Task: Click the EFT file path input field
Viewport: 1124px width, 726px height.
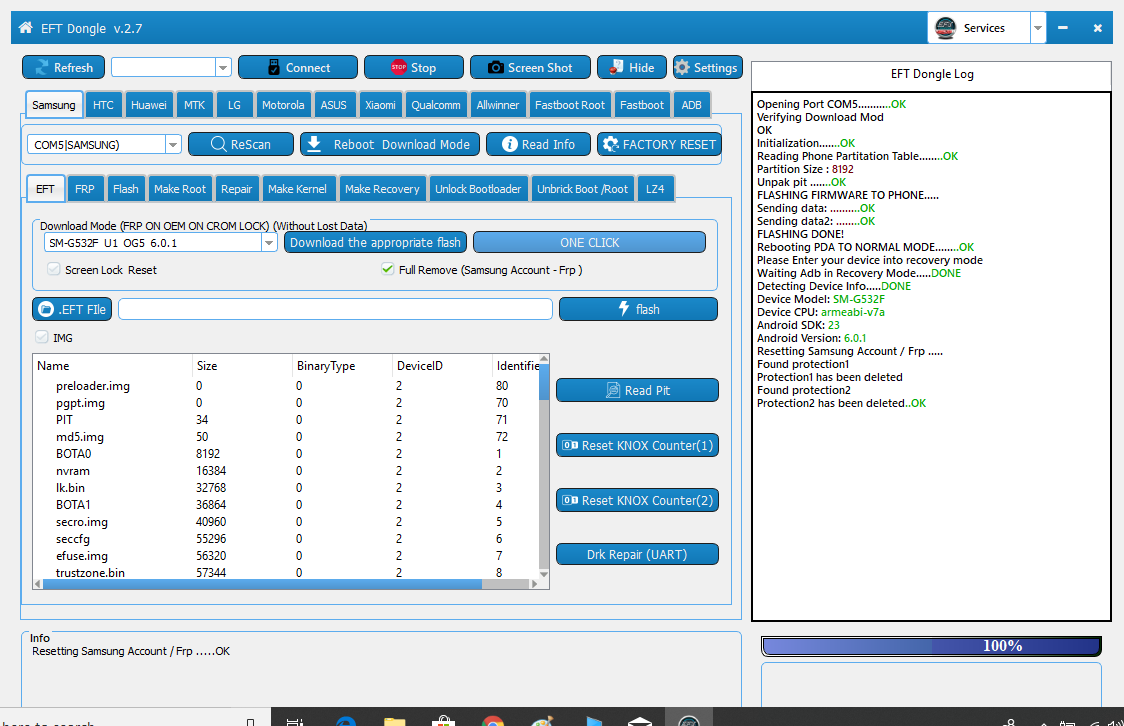Action: point(335,309)
